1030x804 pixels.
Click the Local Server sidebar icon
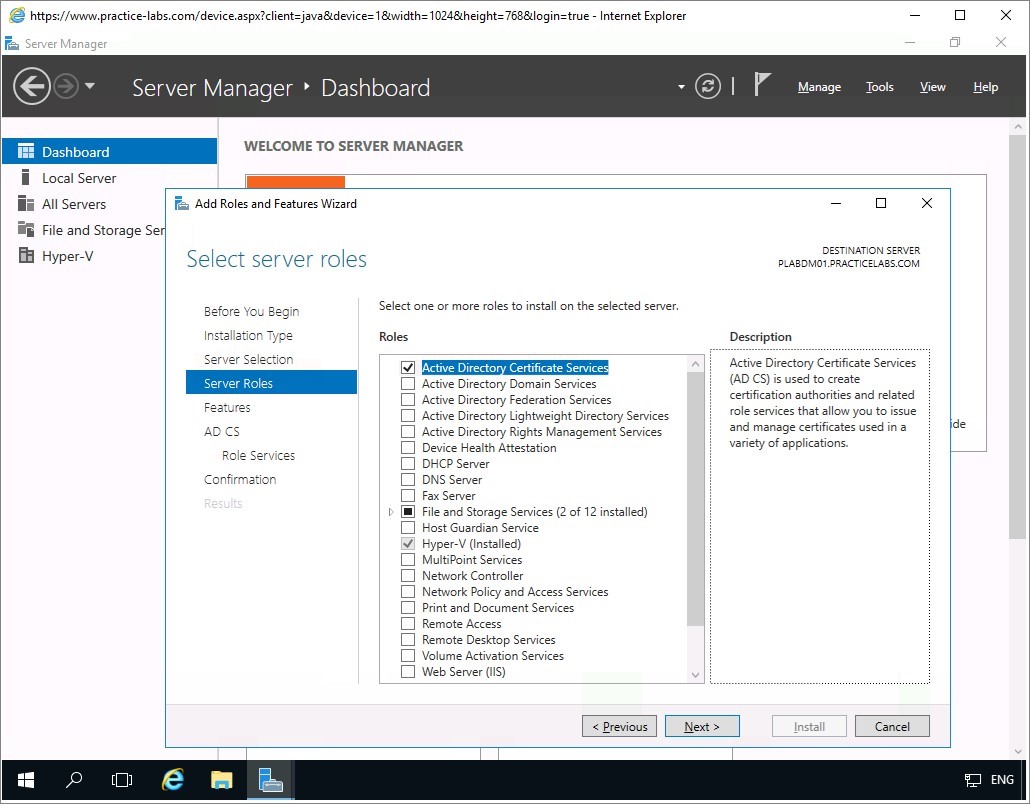tap(26, 177)
